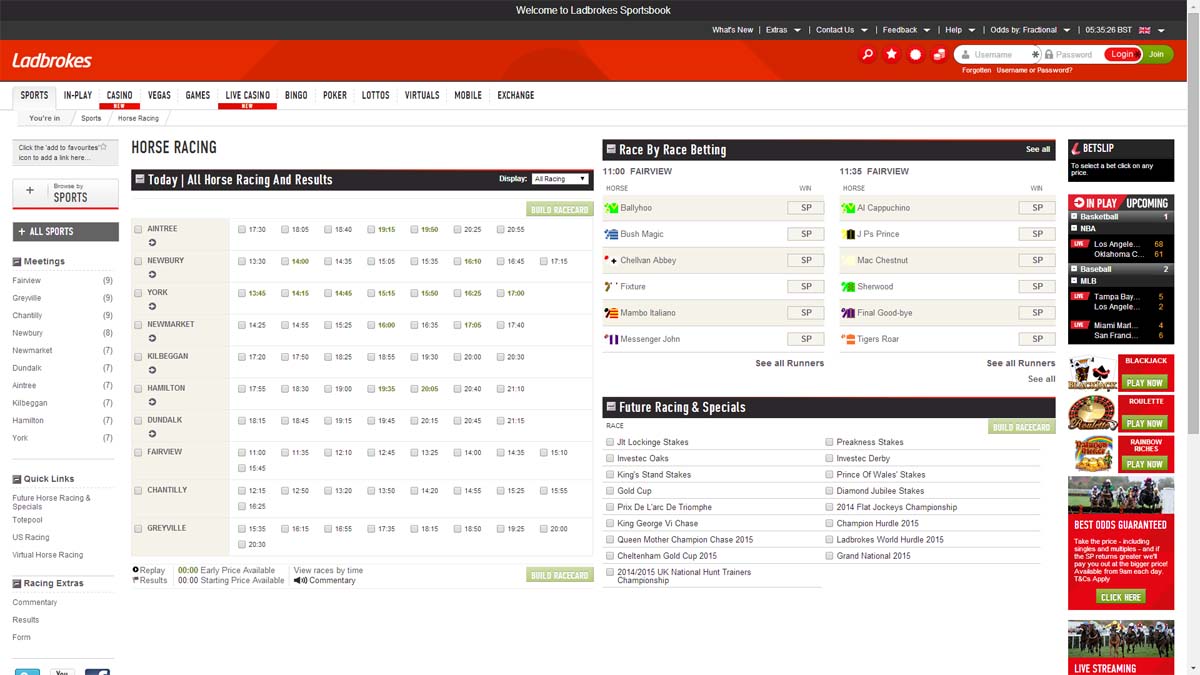Screen dimensions: 1200x675
Task: Open the Display All Racing dropdown
Action: pyautogui.click(x=560, y=179)
